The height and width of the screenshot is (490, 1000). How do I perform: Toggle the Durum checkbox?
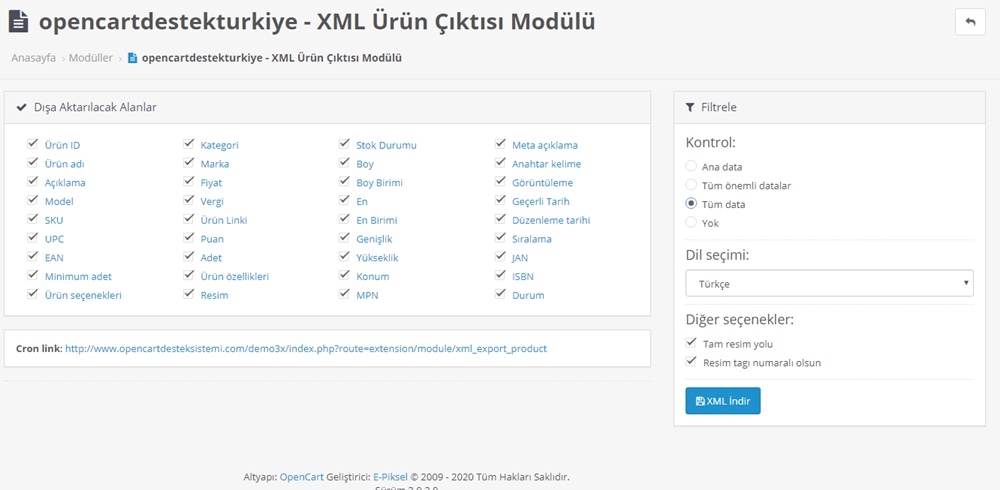coord(501,294)
